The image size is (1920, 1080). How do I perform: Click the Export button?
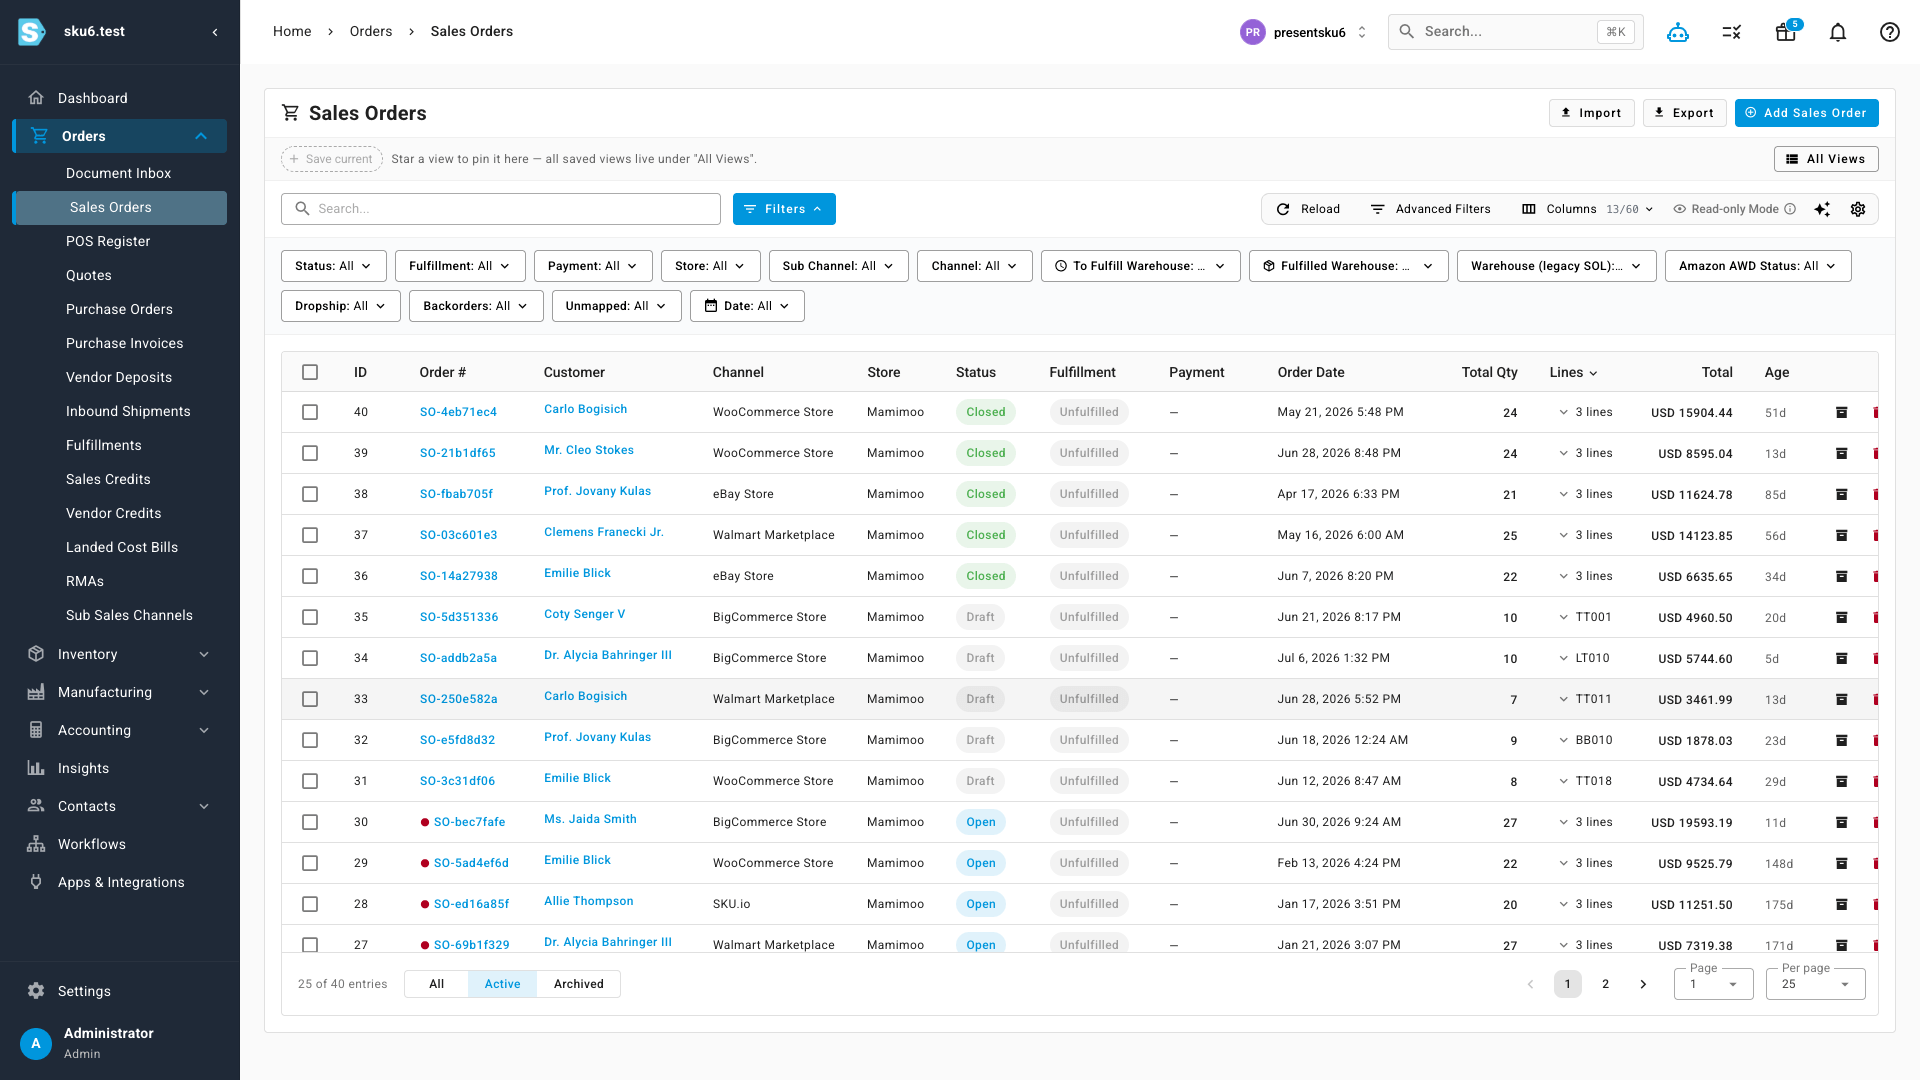pos(1684,113)
